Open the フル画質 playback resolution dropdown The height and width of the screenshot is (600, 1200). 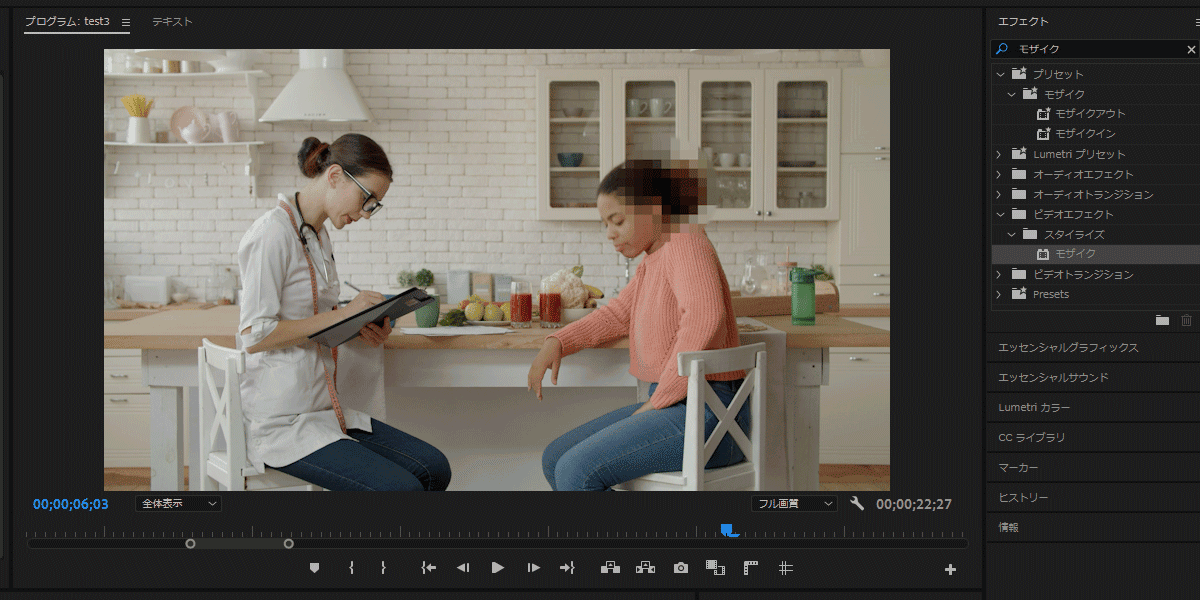tap(794, 504)
